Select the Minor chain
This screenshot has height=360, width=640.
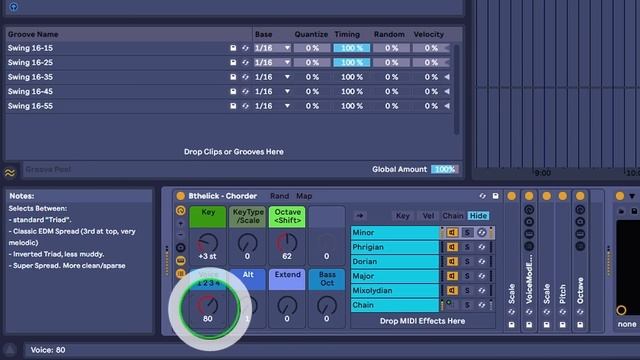[x=395, y=233]
